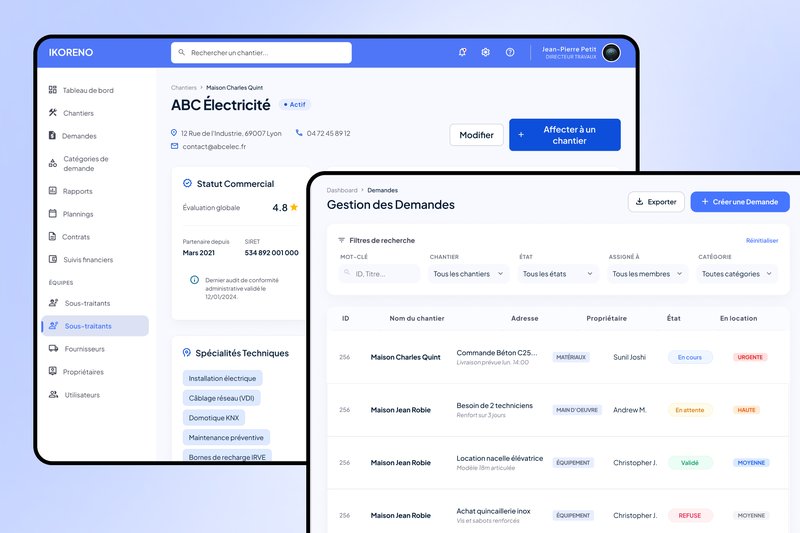Expand the Tous les membres dropdown
The image size is (800, 533).
pyautogui.click(x=647, y=274)
